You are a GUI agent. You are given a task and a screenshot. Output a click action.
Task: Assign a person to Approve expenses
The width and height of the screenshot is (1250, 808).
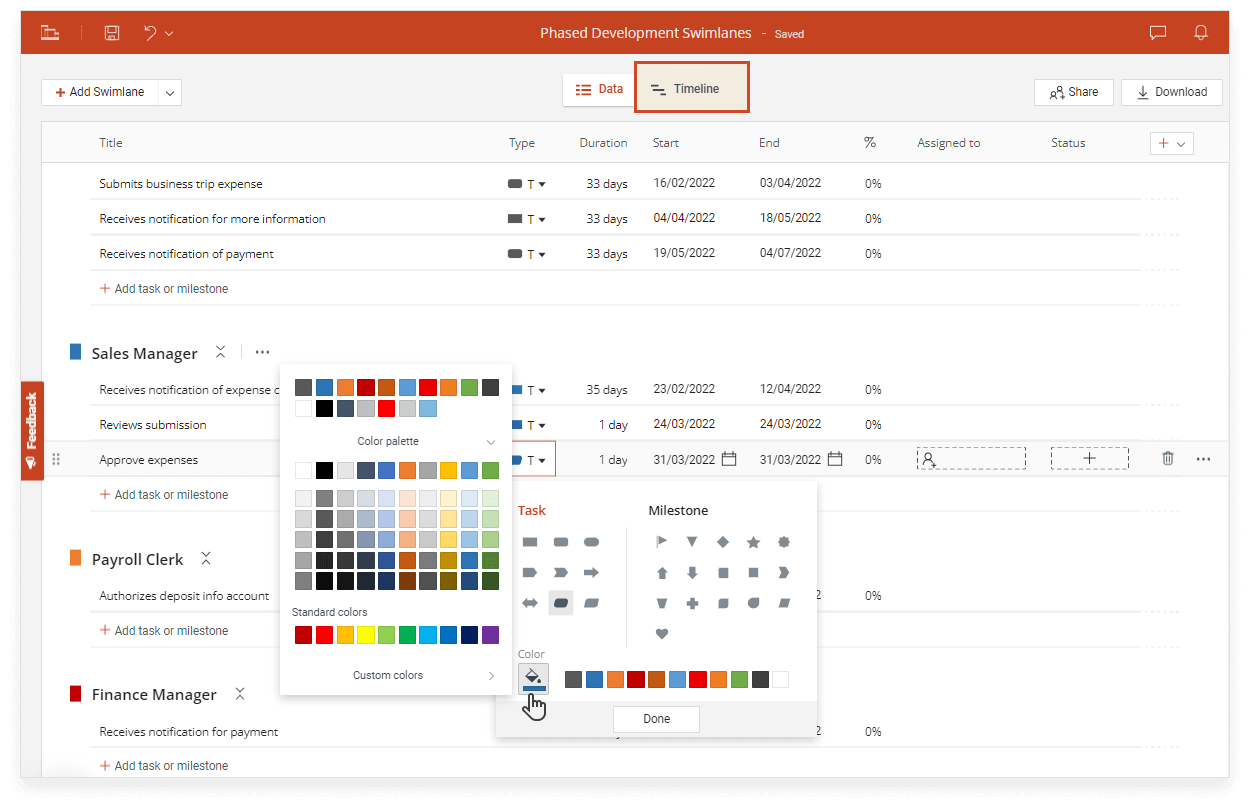pyautogui.click(x=970, y=458)
